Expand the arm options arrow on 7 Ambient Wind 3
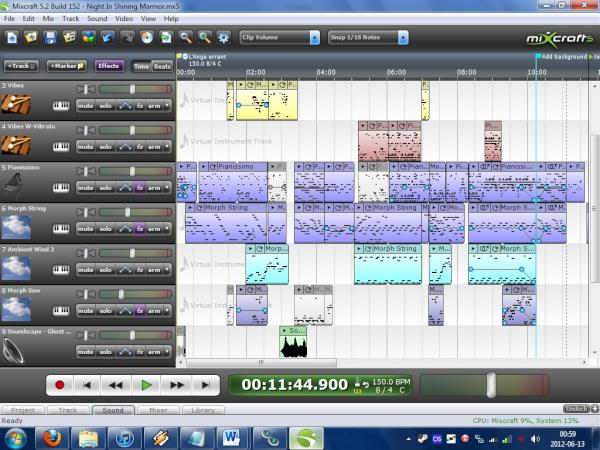Screen dimensions: 600x450 coord(167,270)
